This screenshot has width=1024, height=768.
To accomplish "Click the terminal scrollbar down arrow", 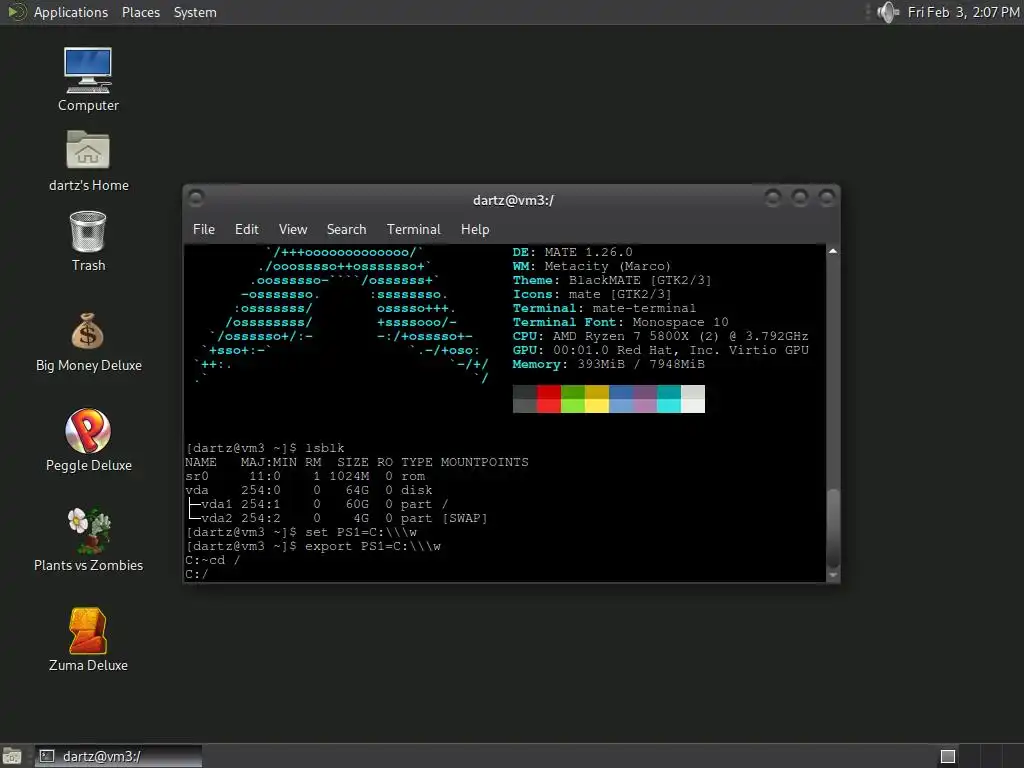I will point(833,575).
